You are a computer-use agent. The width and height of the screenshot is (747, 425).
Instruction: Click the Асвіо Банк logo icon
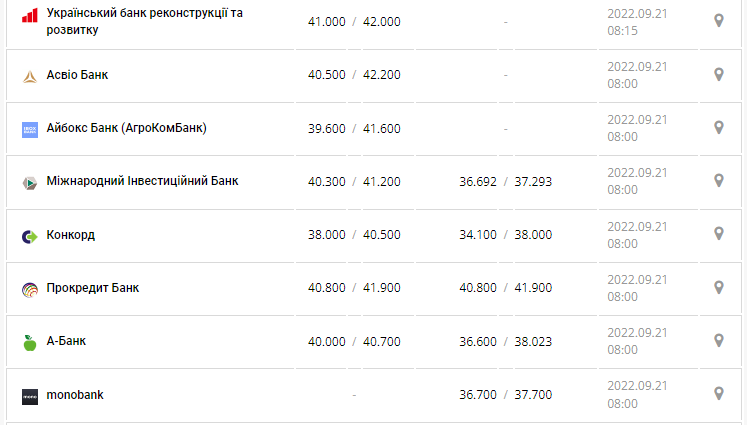tap(29, 76)
